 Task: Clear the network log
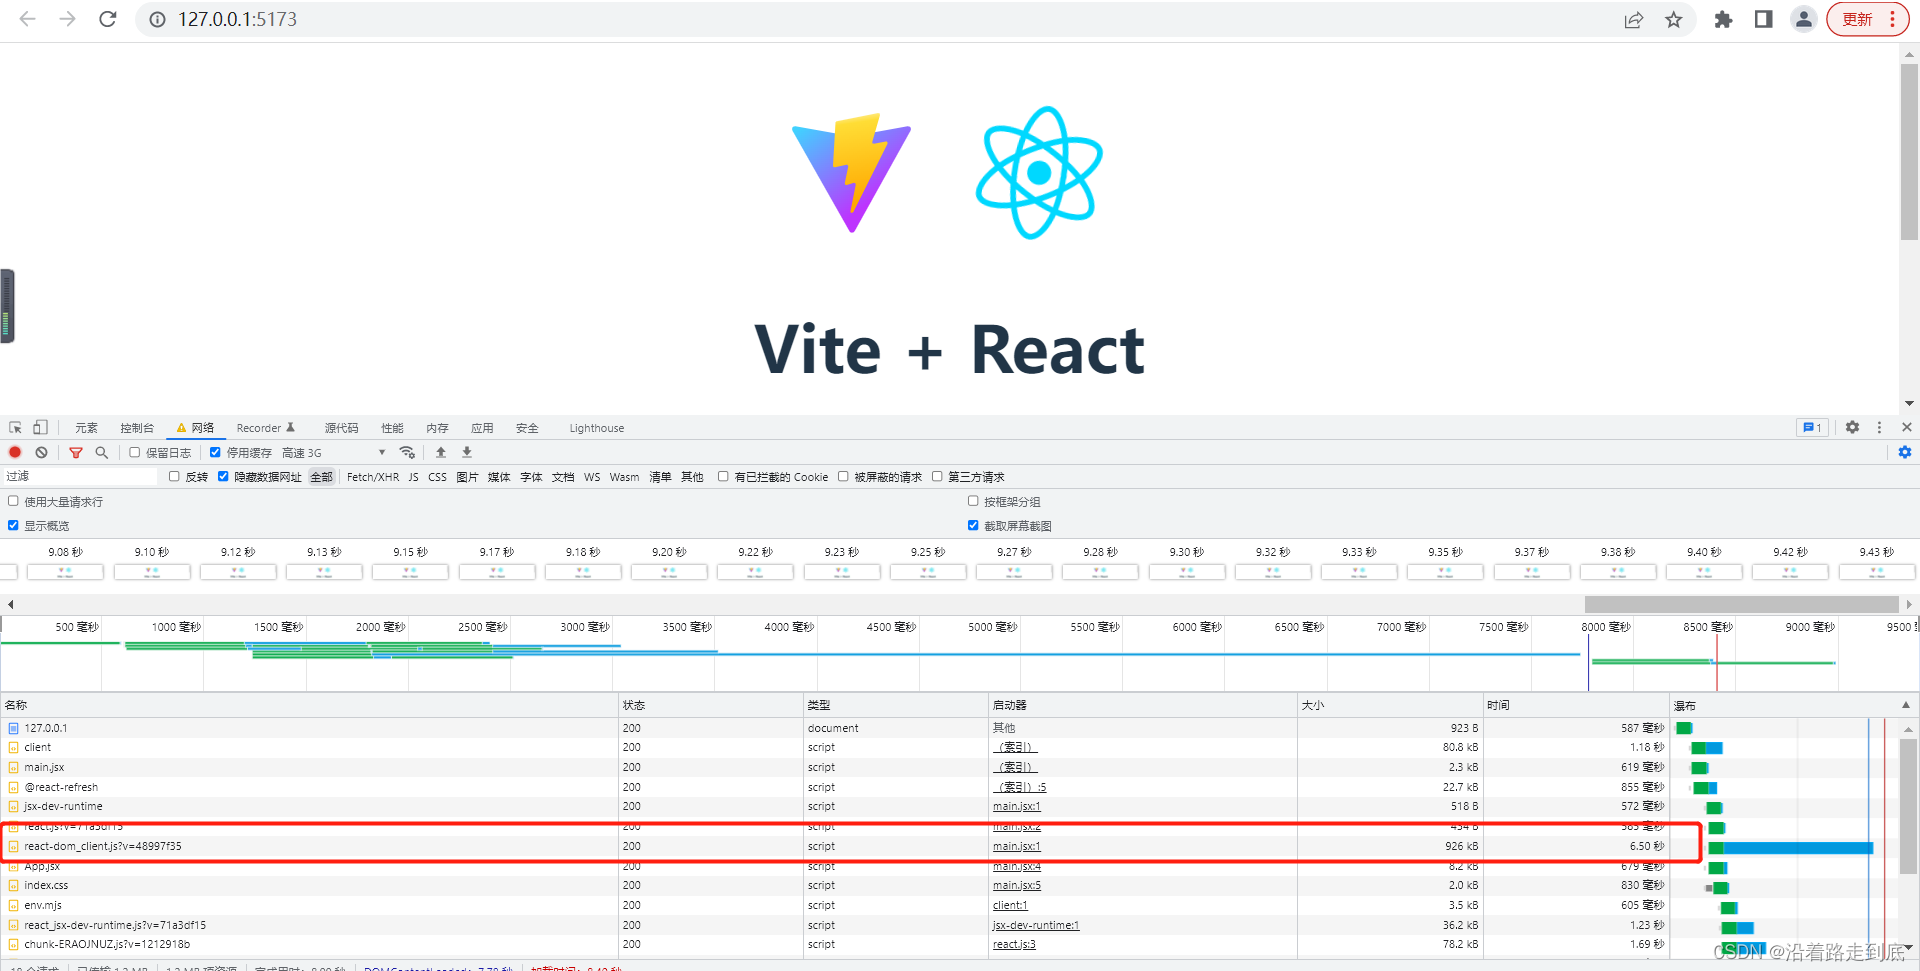[x=41, y=452]
